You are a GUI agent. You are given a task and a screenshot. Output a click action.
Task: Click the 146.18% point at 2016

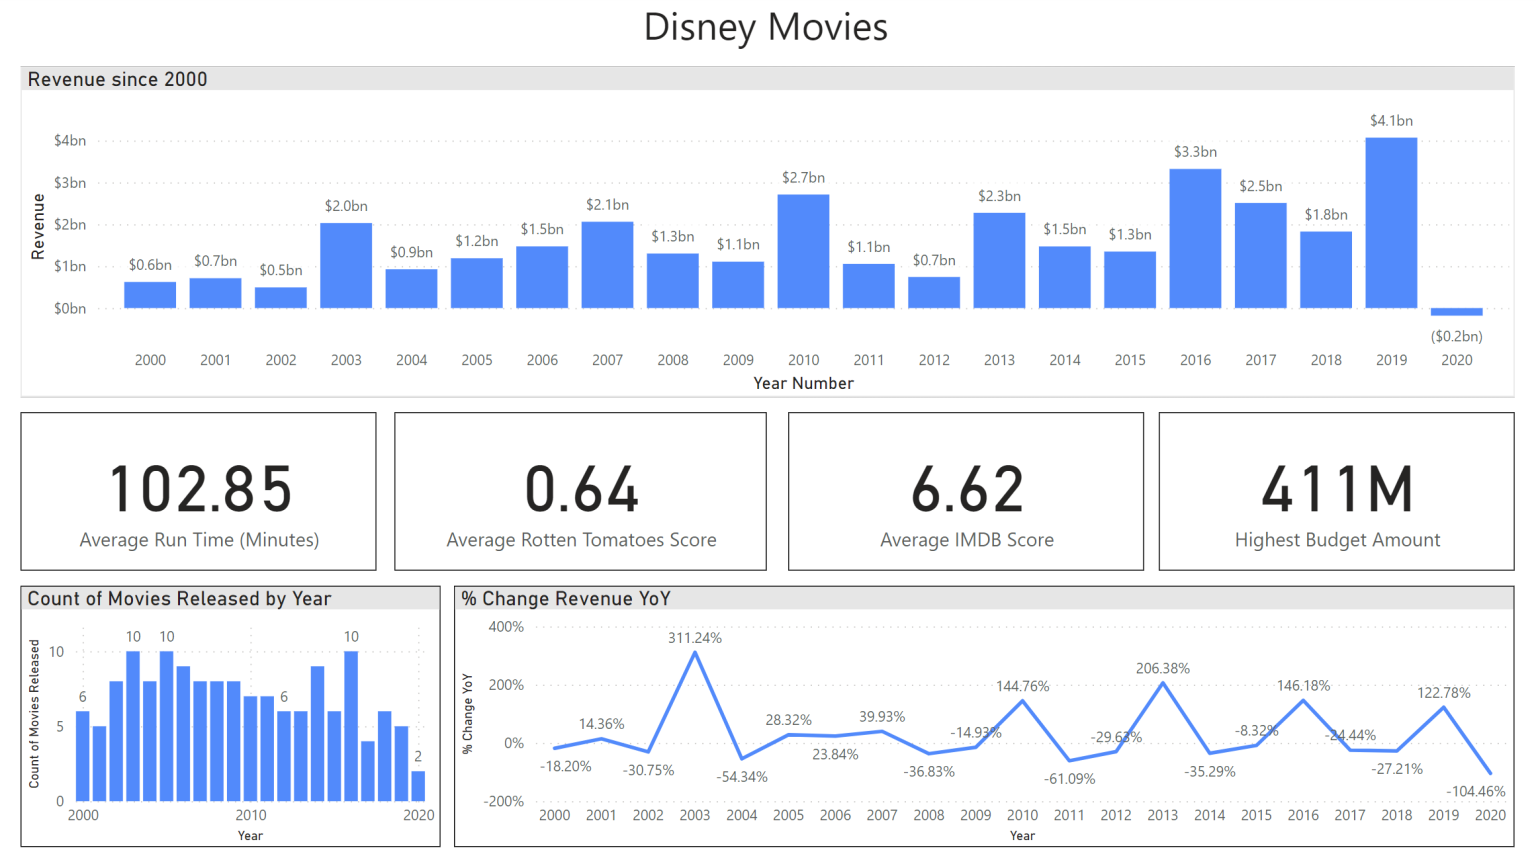click(1303, 701)
